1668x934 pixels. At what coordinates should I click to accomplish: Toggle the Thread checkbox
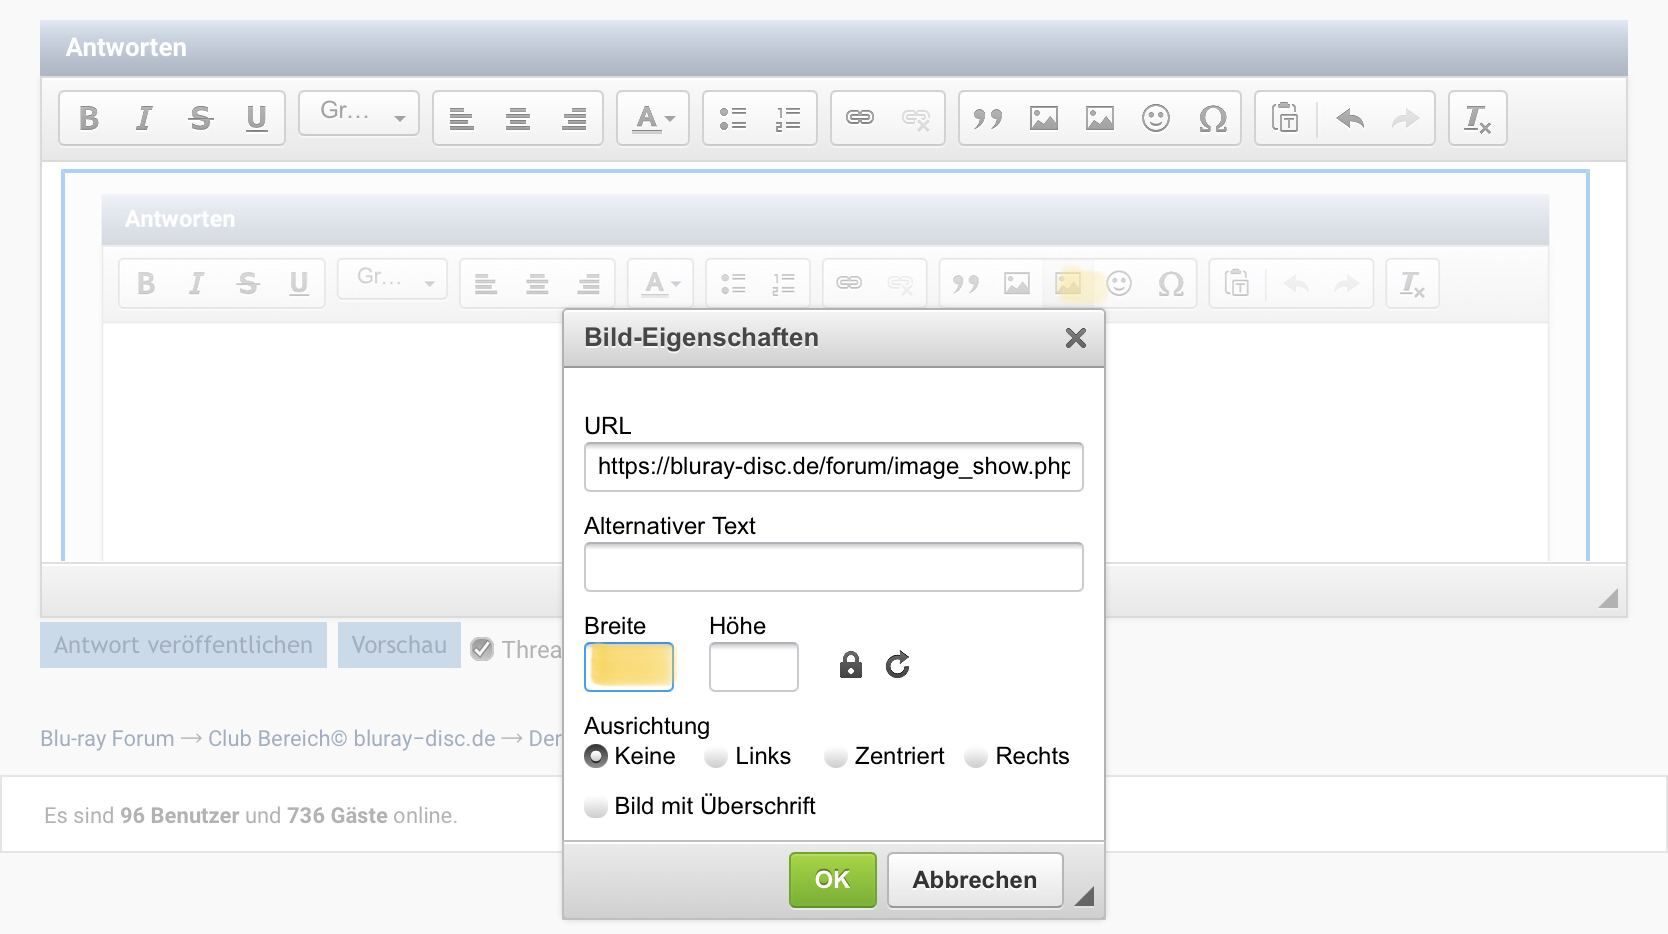click(482, 649)
